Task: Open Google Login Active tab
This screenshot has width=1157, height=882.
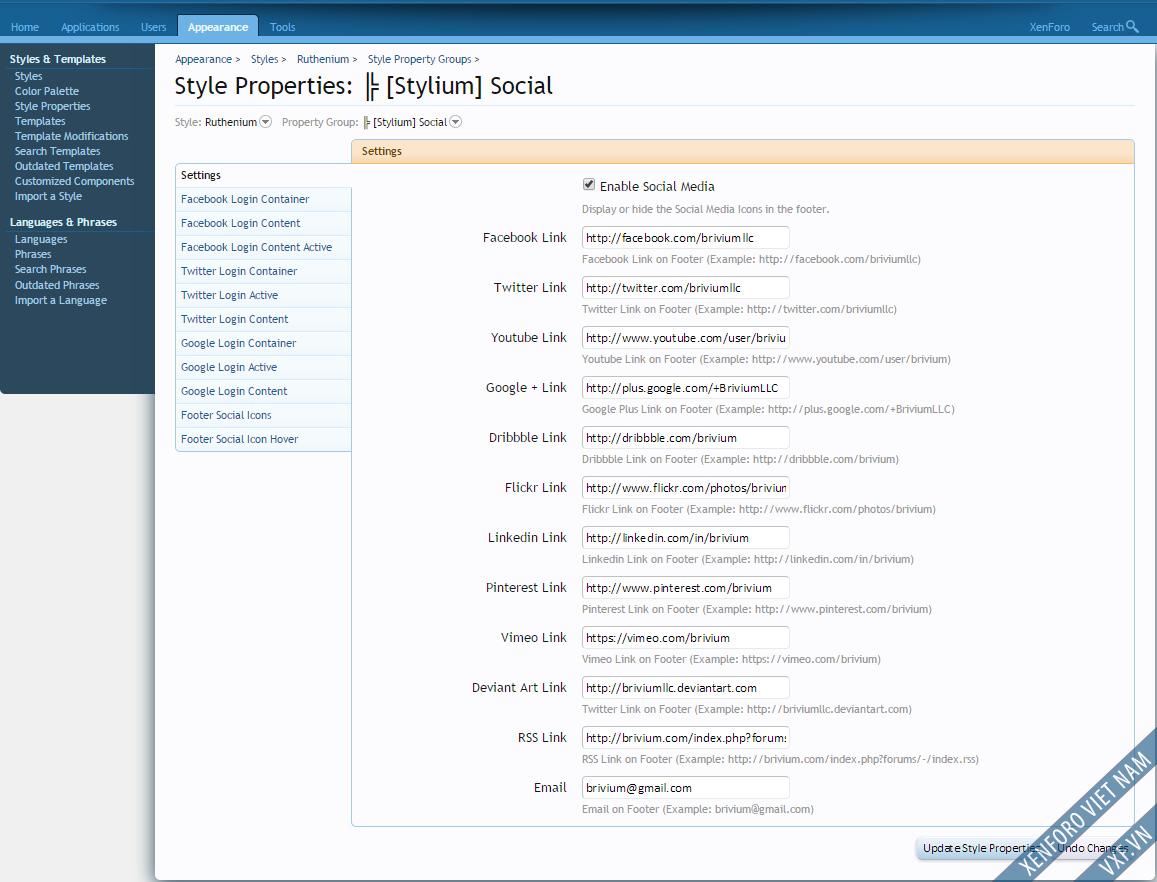Action: (x=263, y=367)
